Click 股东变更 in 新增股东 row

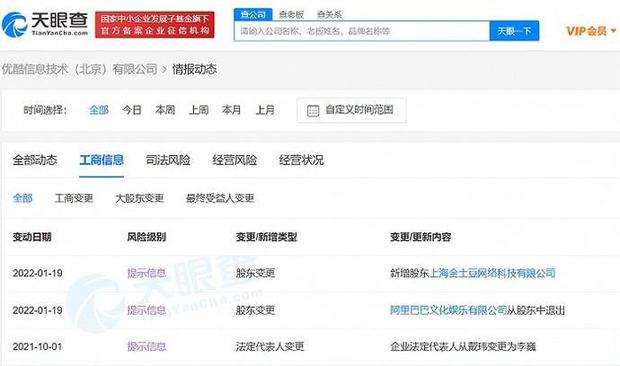255,273
